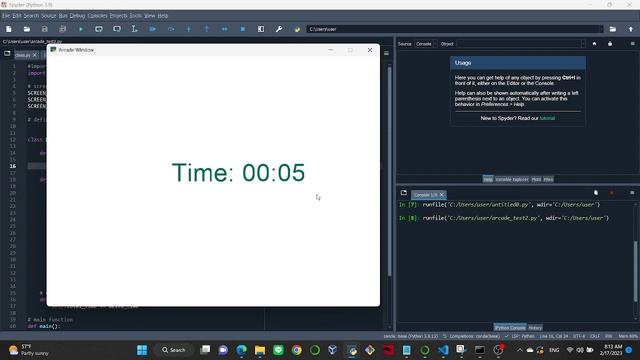This screenshot has height=360, width=640.
Task: Run cell and advance toolbar icon
Action: pos(117,29)
